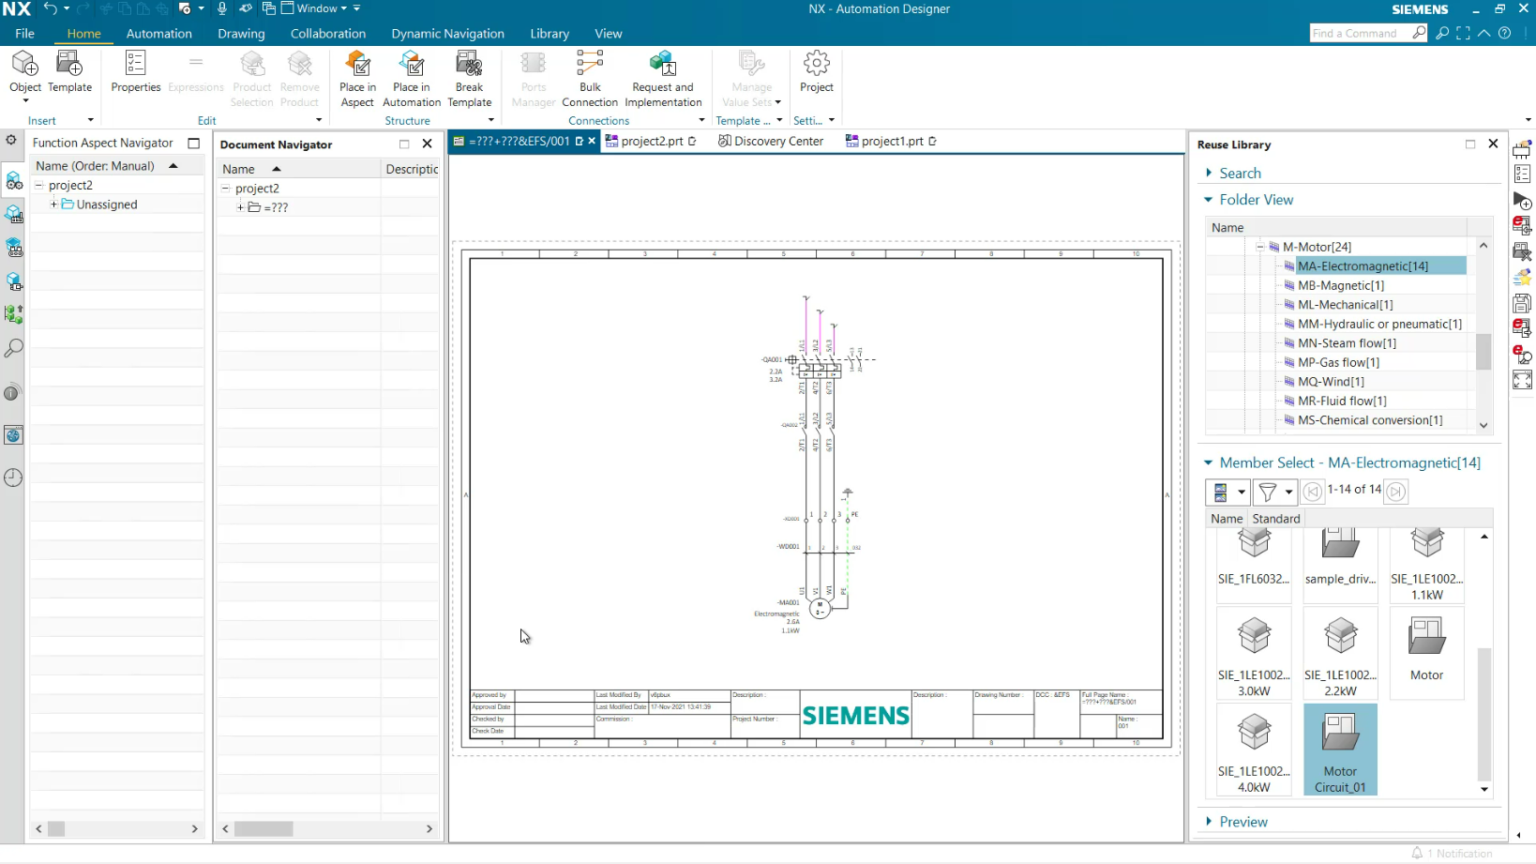This screenshot has width=1536, height=864.
Task: Open Request and Implementation tool
Action: click(x=663, y=78)
